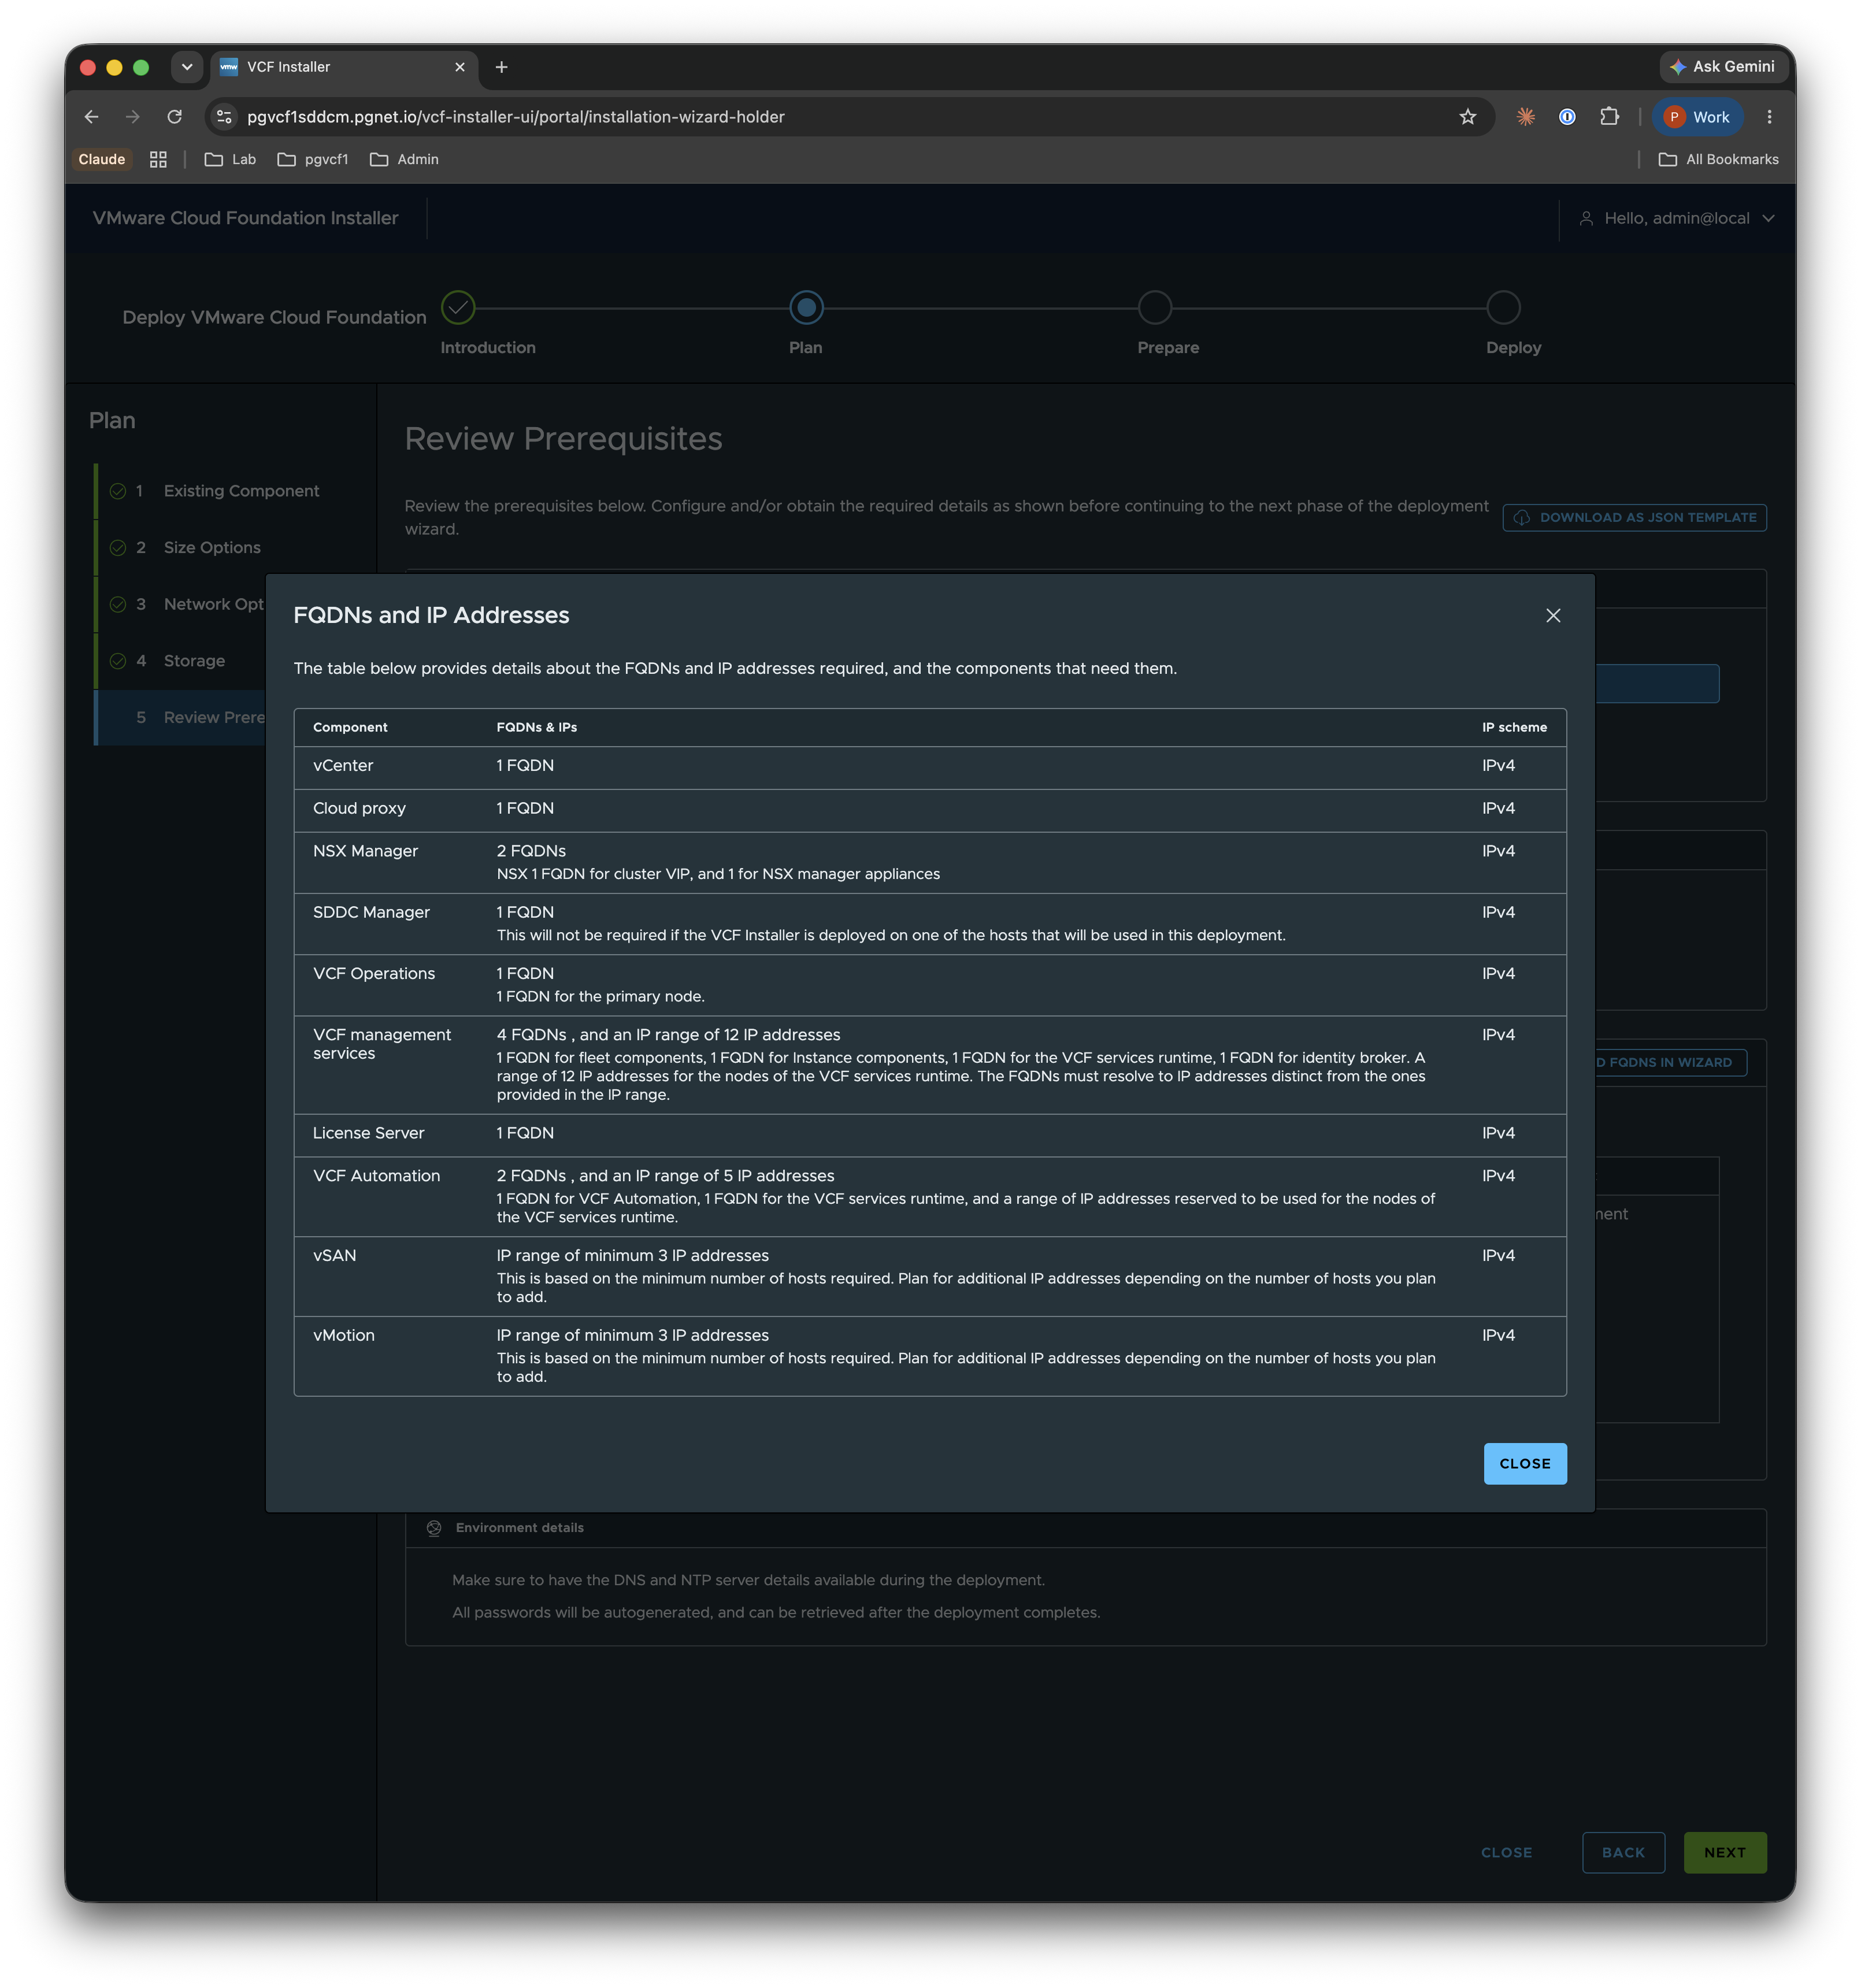
Task: Select the vSAN row
Action: (929, 1276)
